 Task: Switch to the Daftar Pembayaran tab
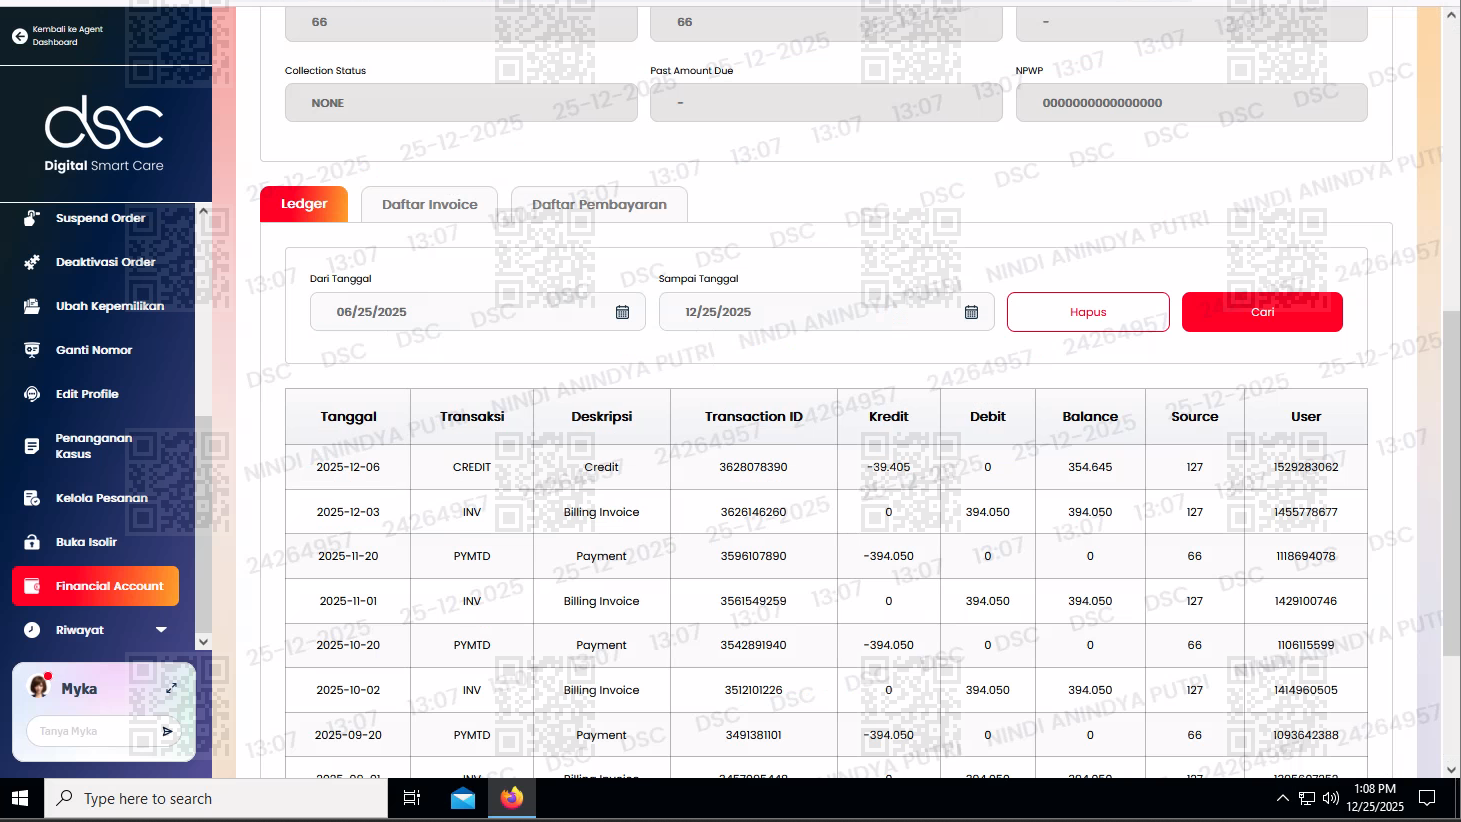coord(599,204)
